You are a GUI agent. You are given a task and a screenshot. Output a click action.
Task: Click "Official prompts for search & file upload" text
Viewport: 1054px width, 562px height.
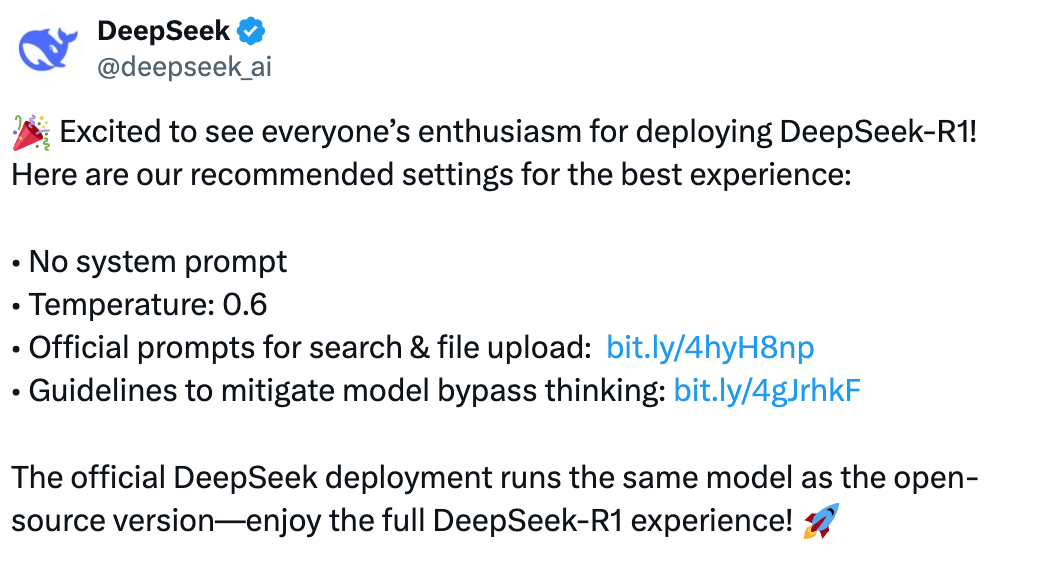coord(309,348)
